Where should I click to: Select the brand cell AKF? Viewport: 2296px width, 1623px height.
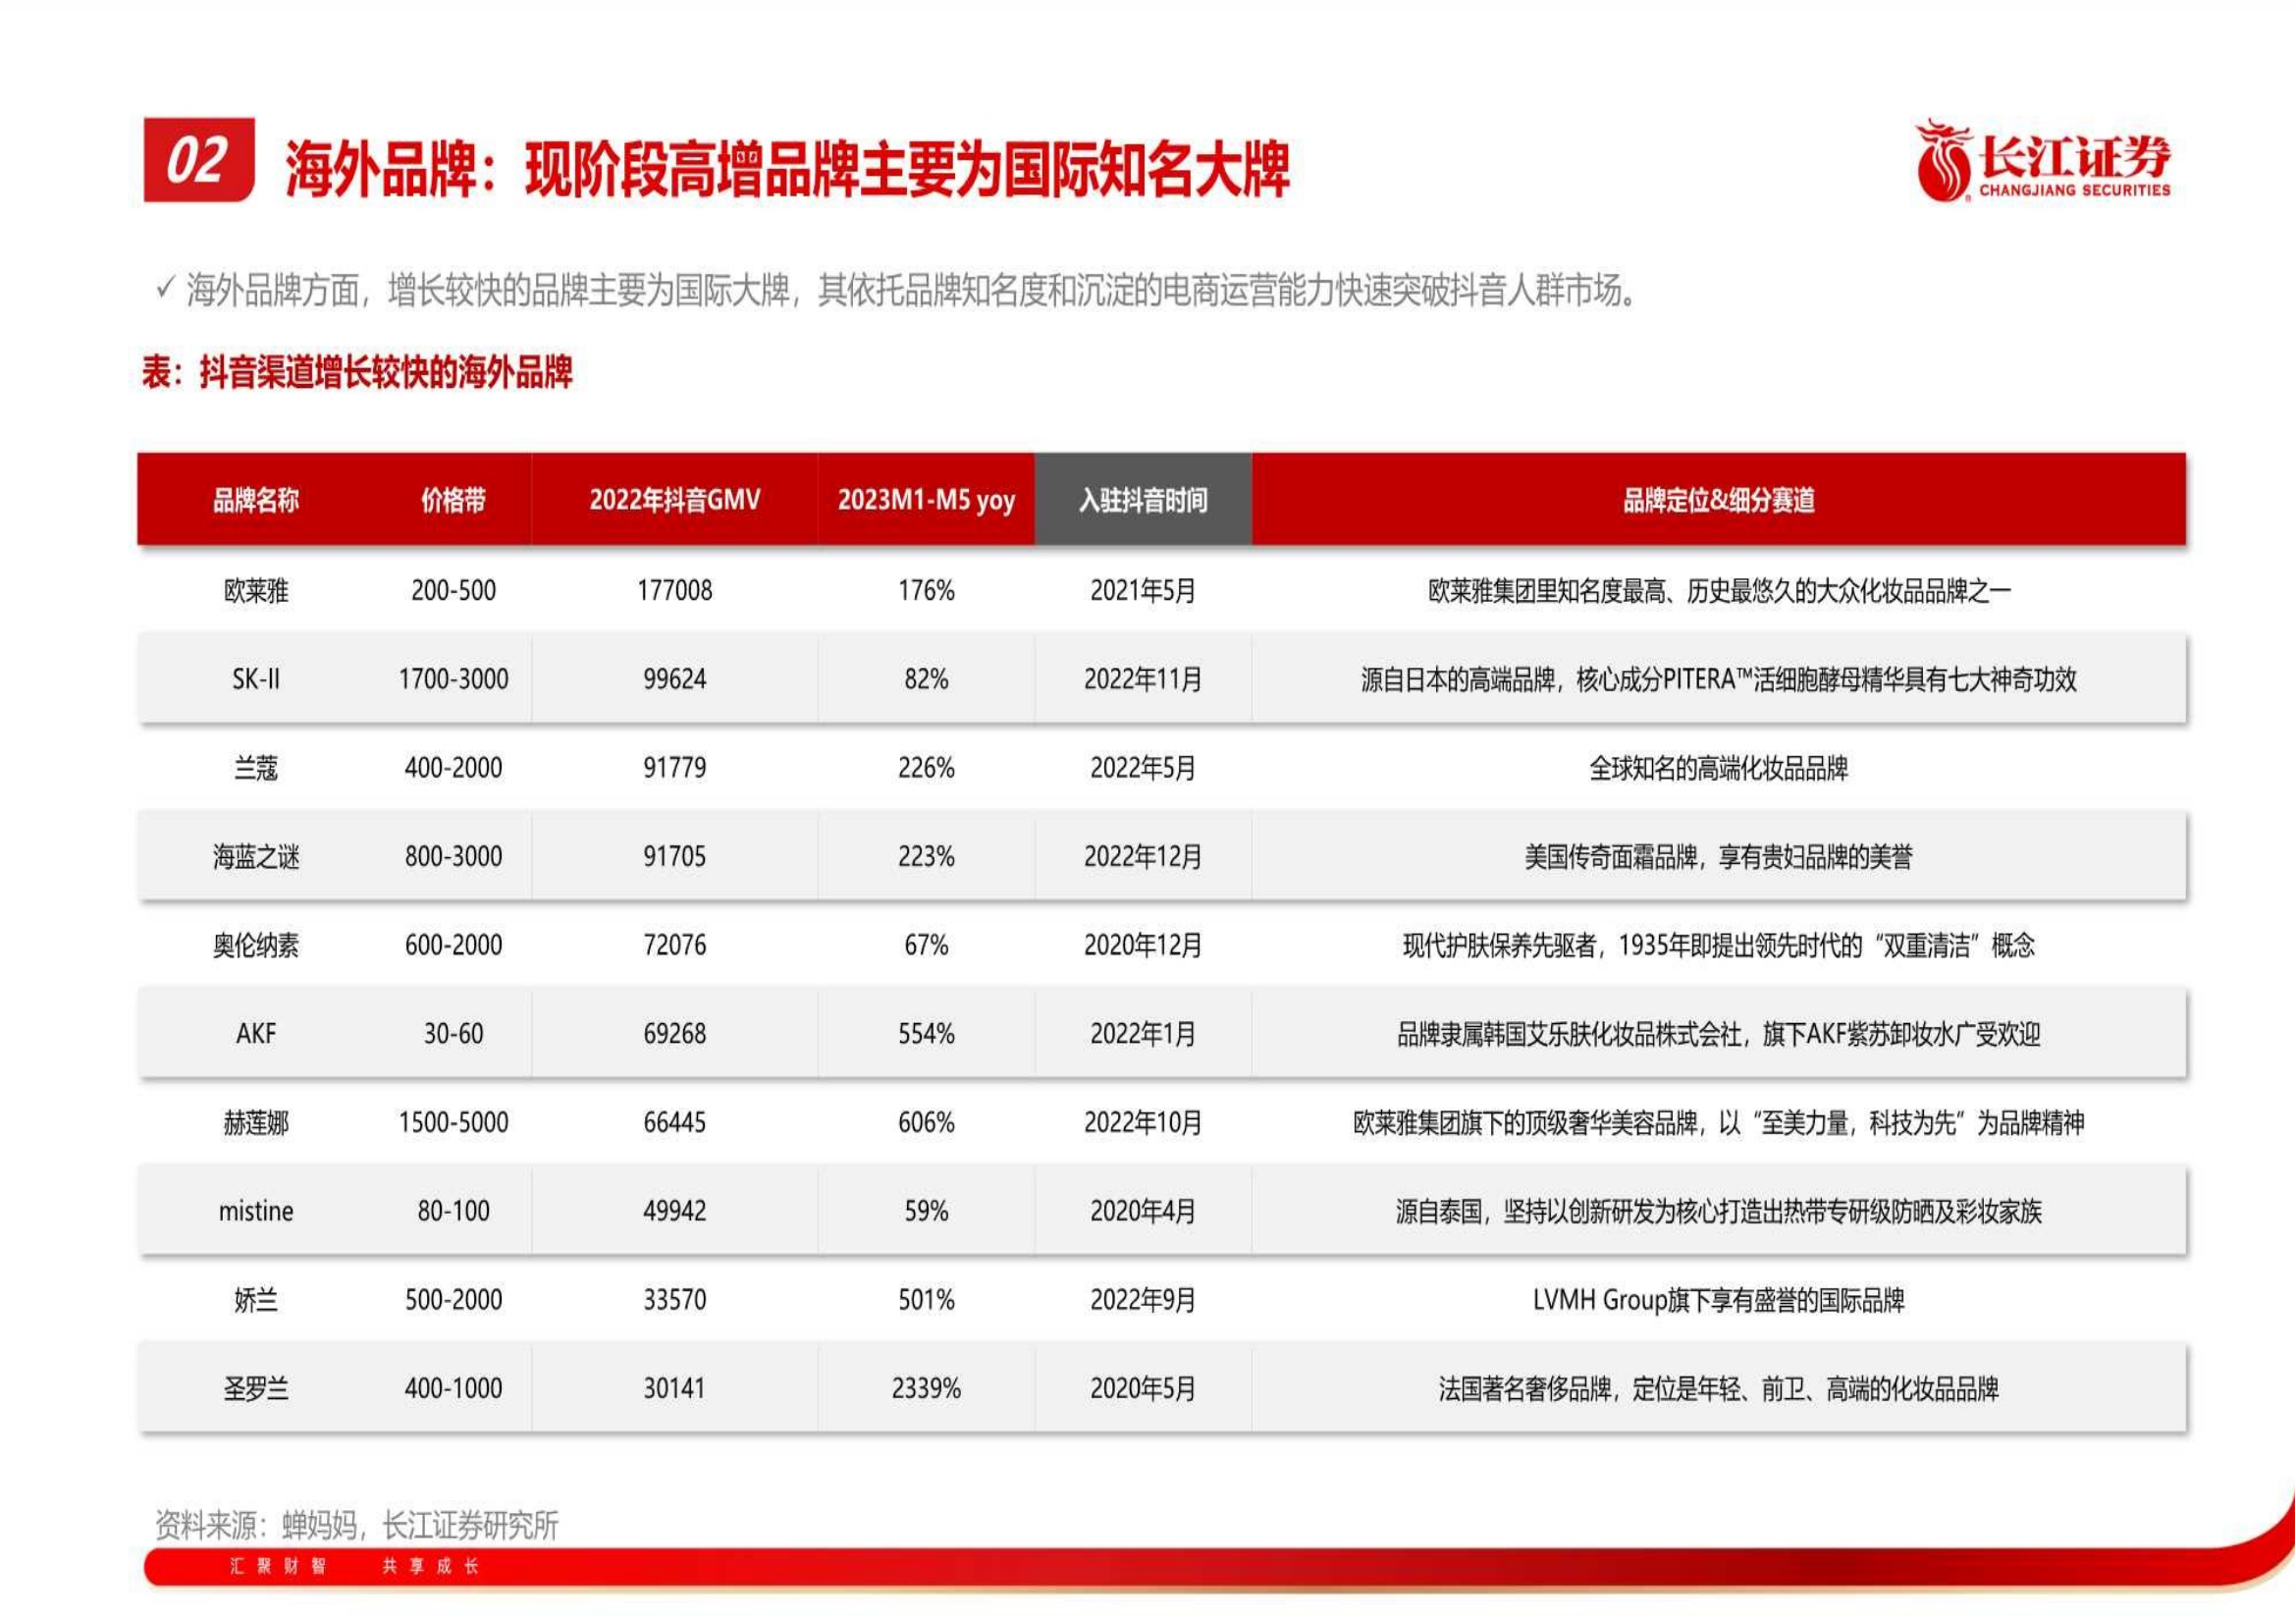256,1034
